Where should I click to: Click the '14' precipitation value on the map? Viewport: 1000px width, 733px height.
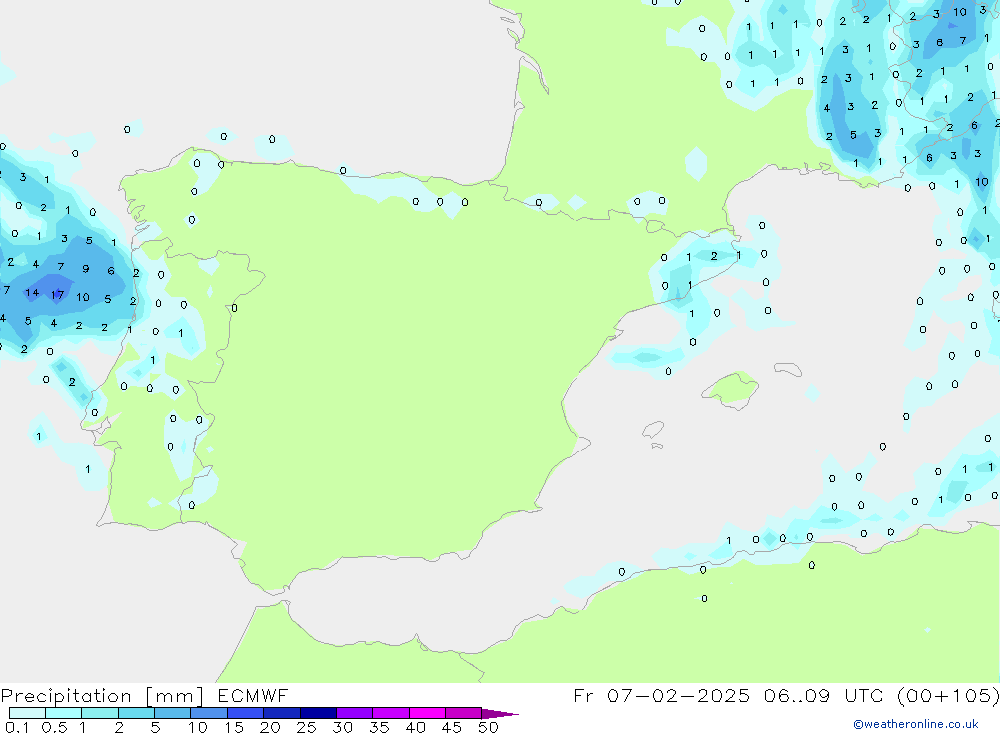coord(32,293)
